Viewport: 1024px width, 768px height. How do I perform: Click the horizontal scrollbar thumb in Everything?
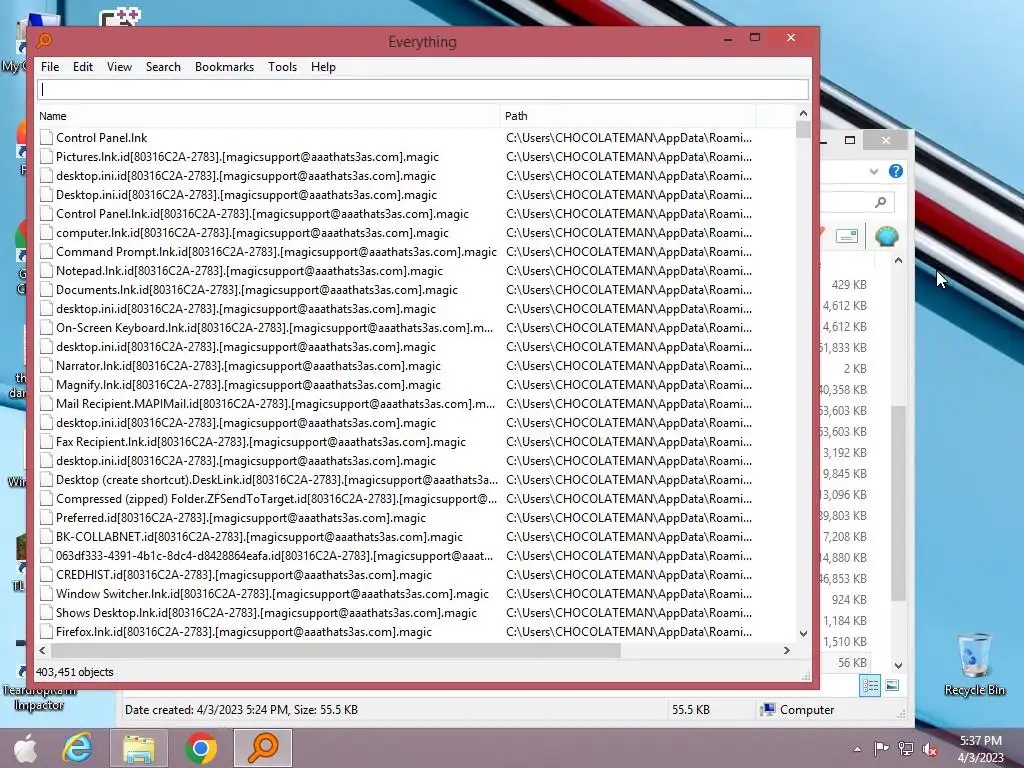click(x=336, y=650)
